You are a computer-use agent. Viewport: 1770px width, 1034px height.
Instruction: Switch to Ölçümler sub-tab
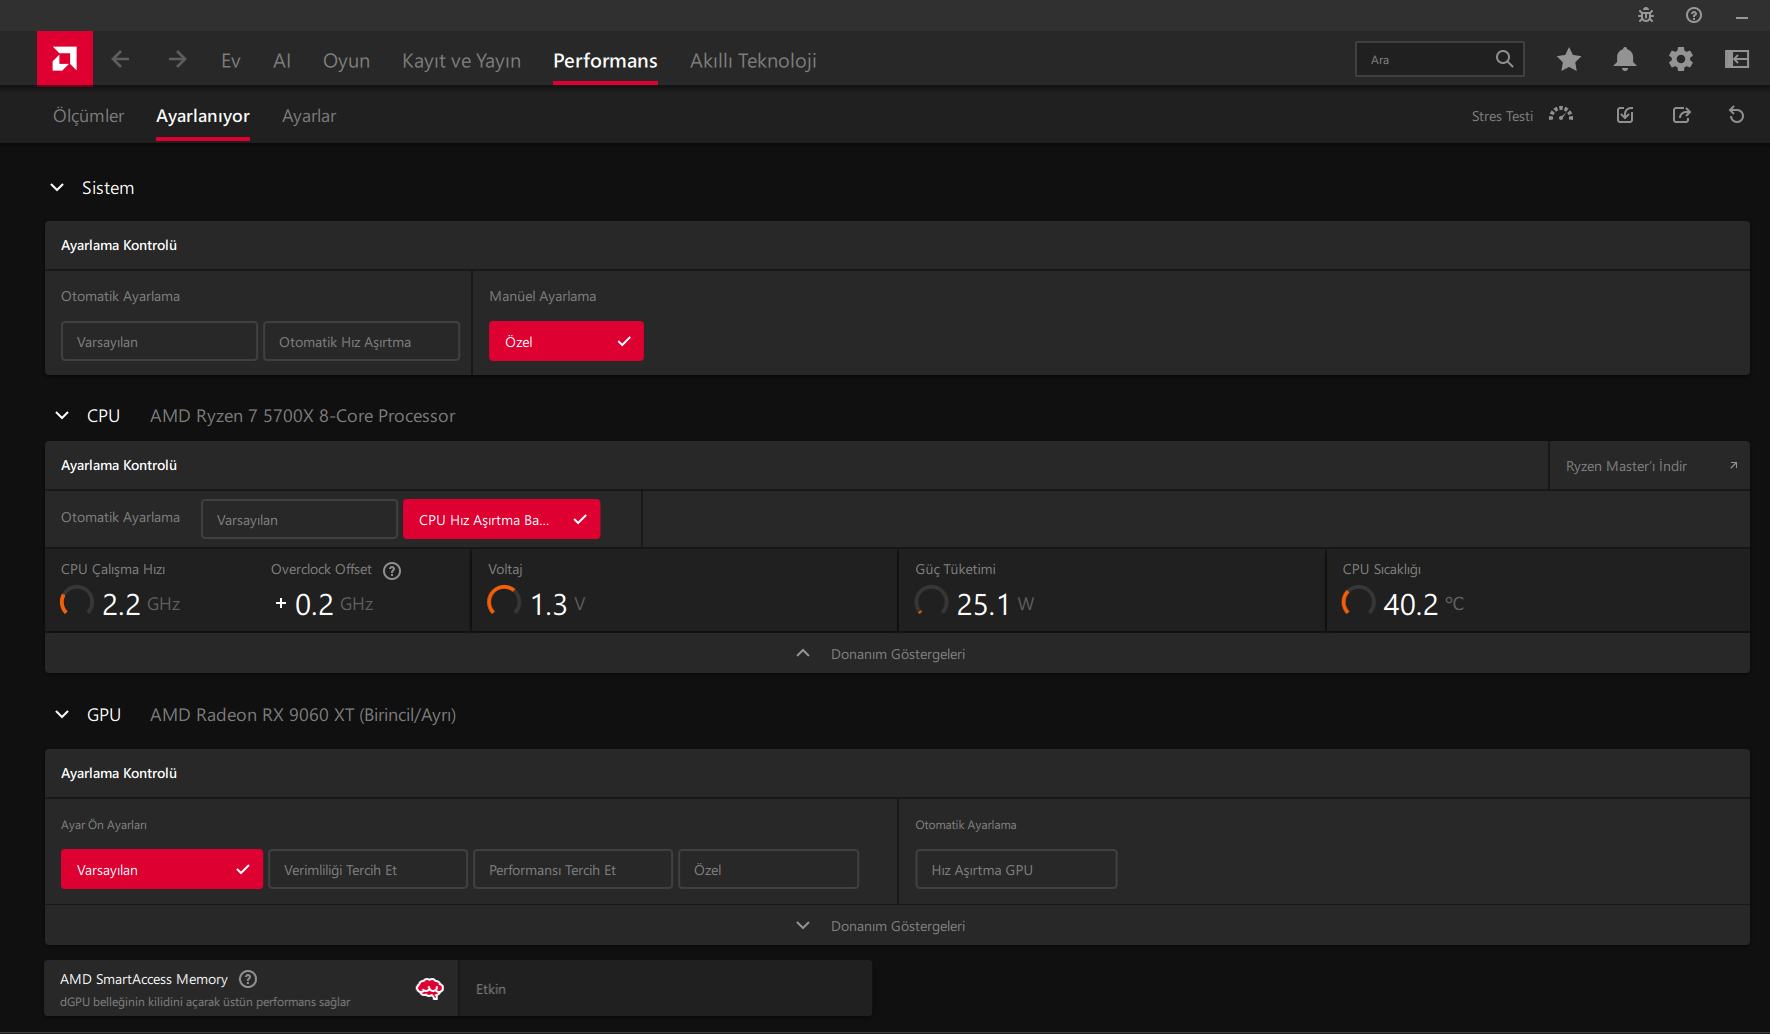coord(88,116)
